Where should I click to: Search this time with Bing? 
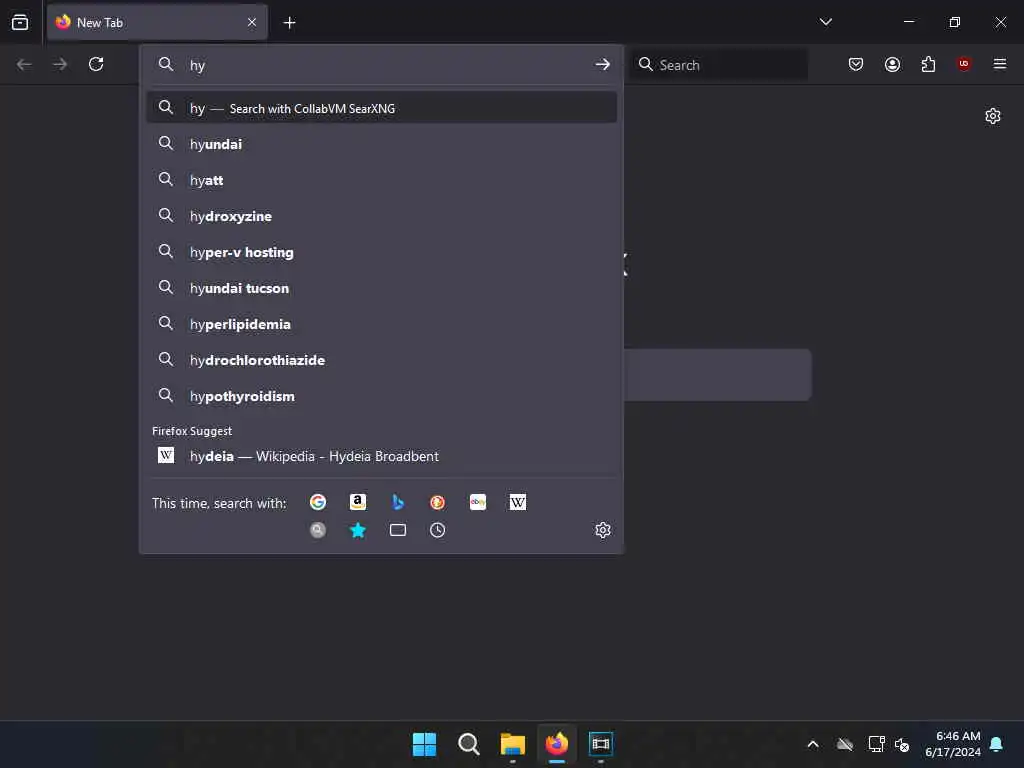point(398,502)
